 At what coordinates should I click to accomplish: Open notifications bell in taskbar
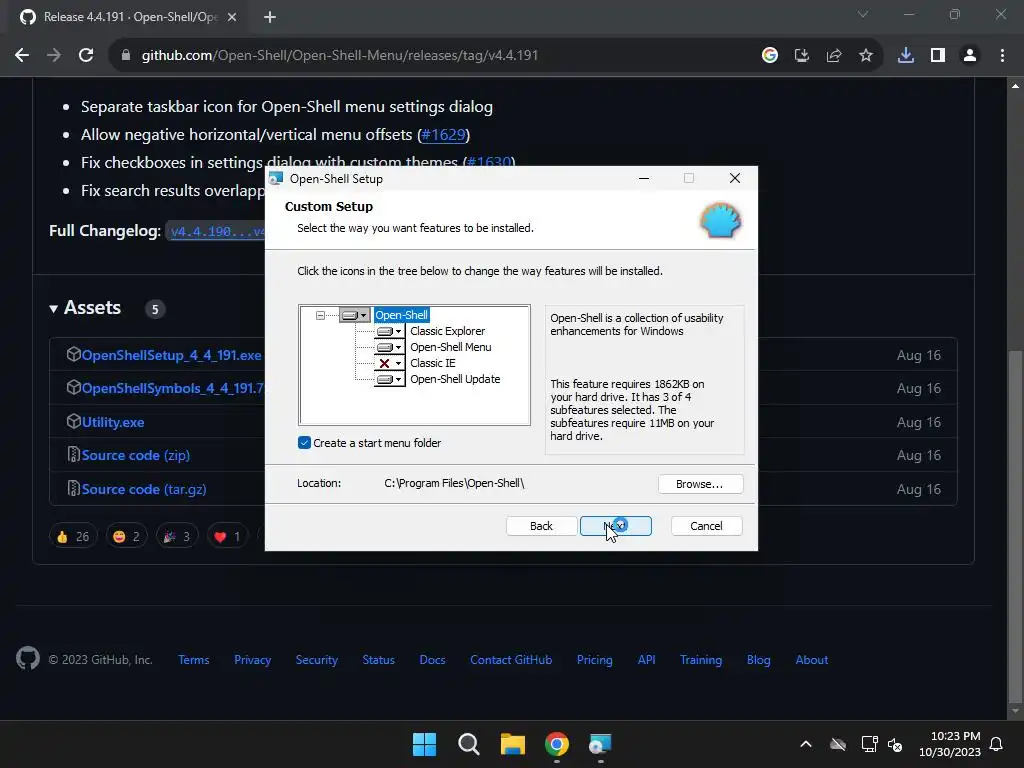point(997,744)
